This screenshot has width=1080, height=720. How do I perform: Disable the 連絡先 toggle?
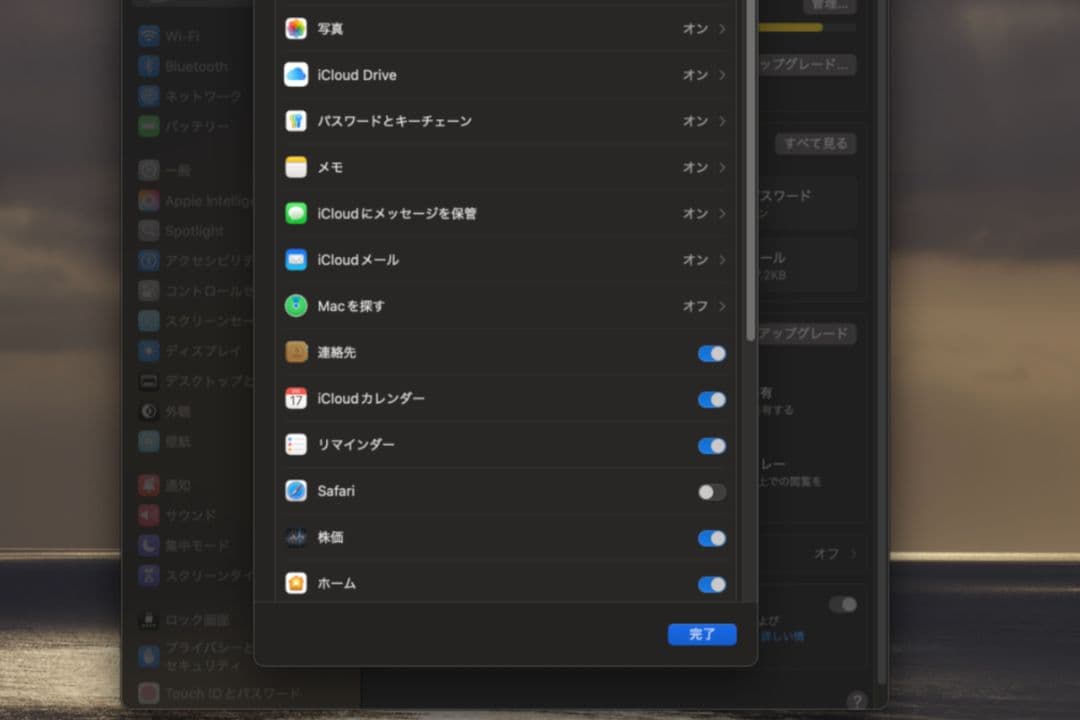point(711,353)
